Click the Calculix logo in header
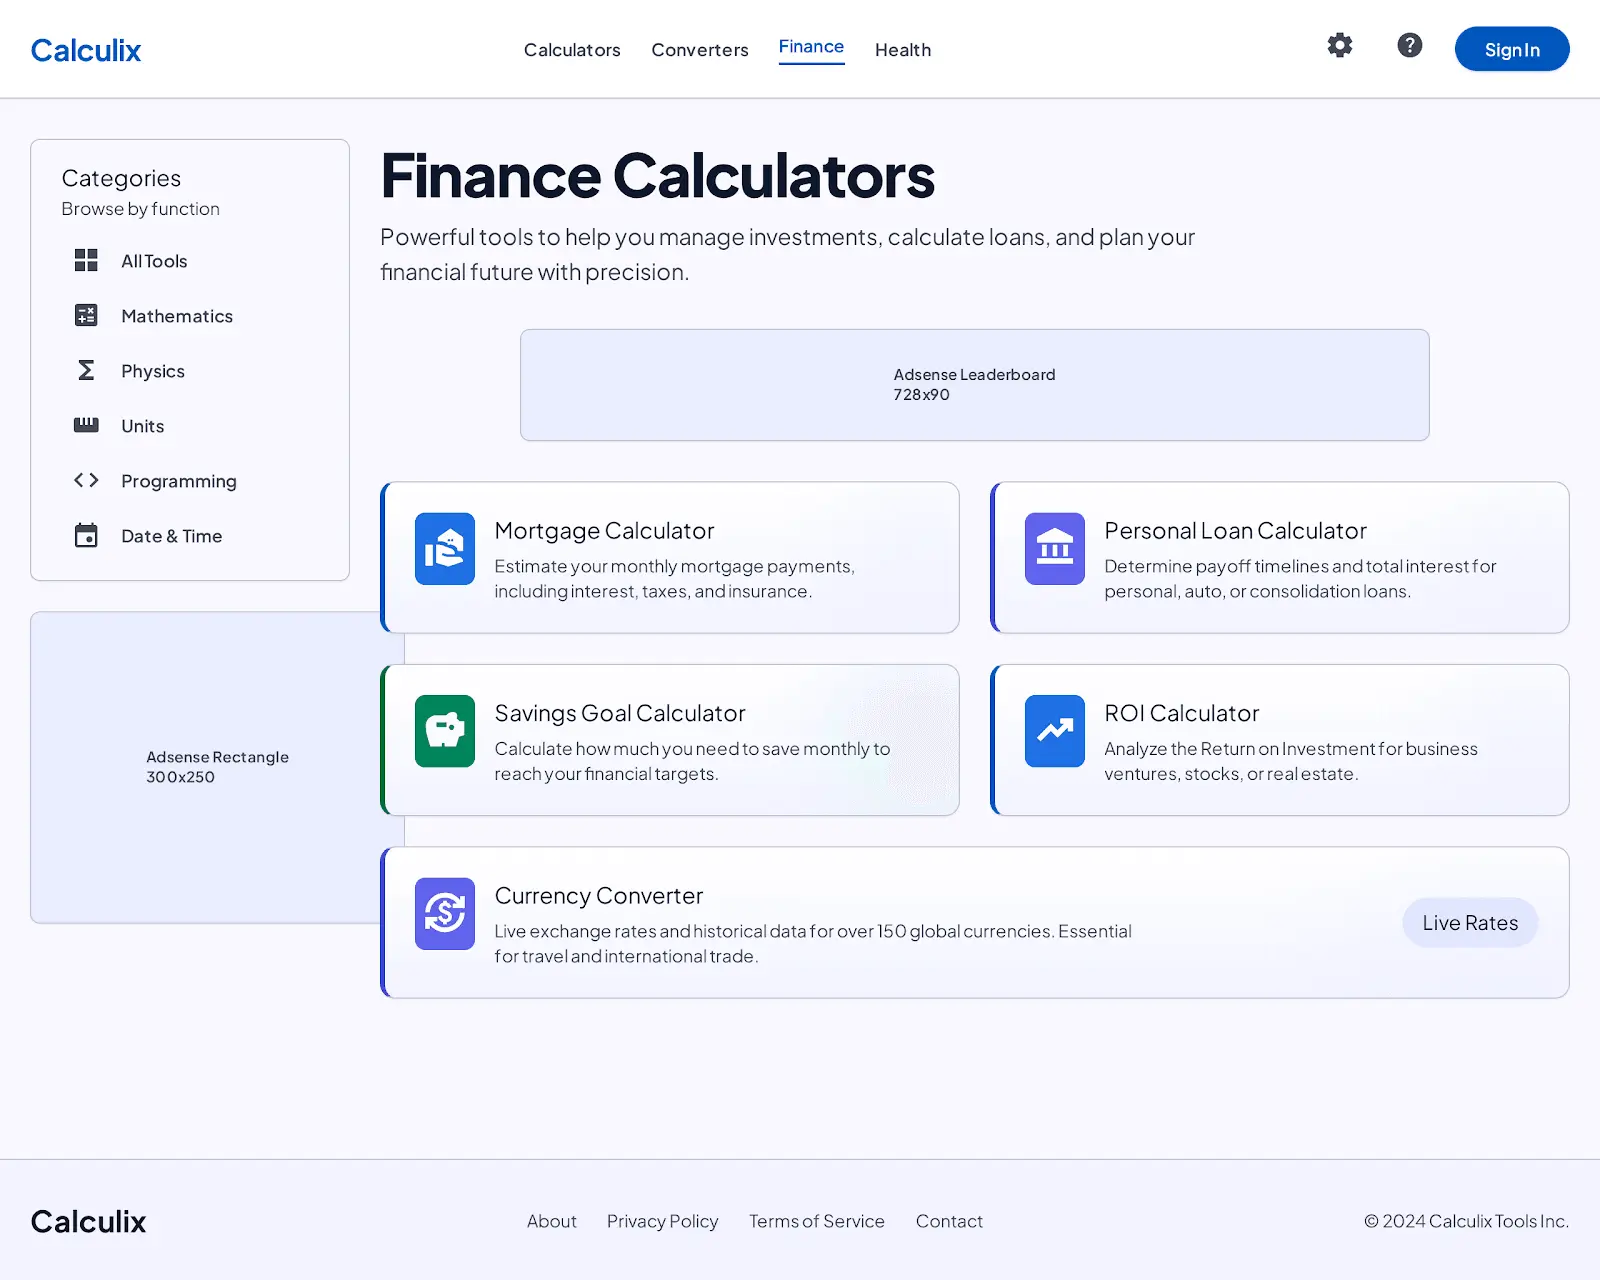This screenshot has width=1600, height=1280. [86, 50]
